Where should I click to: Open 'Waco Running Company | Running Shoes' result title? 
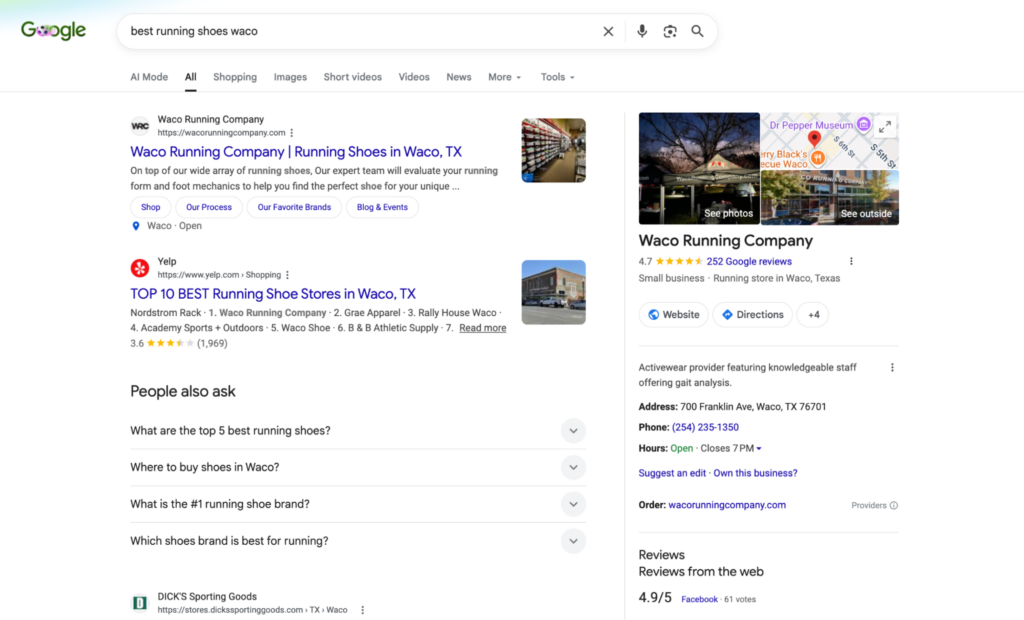(296, 152)
